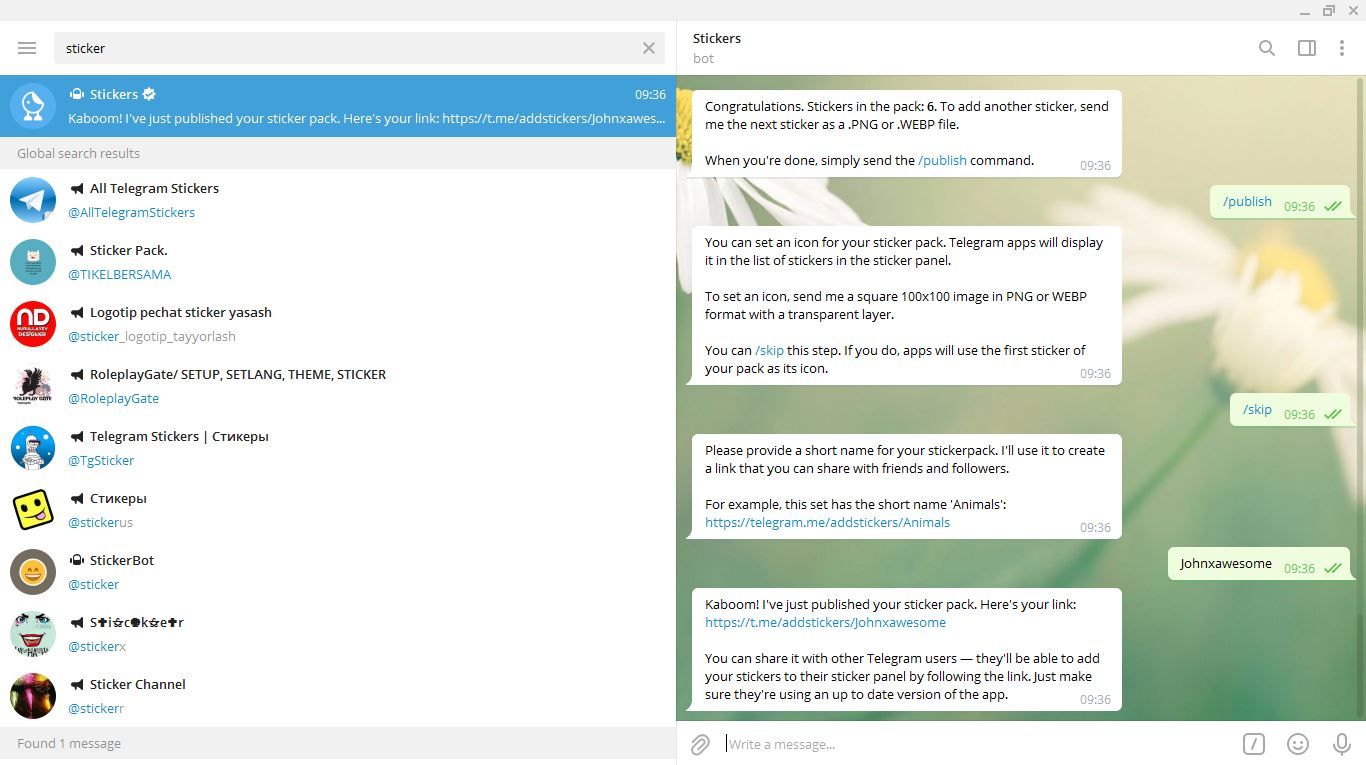This screenshot has height=765, width=1366.
Task: Attach a file with the paperclip icon
Action: click(x=700, y=744)
